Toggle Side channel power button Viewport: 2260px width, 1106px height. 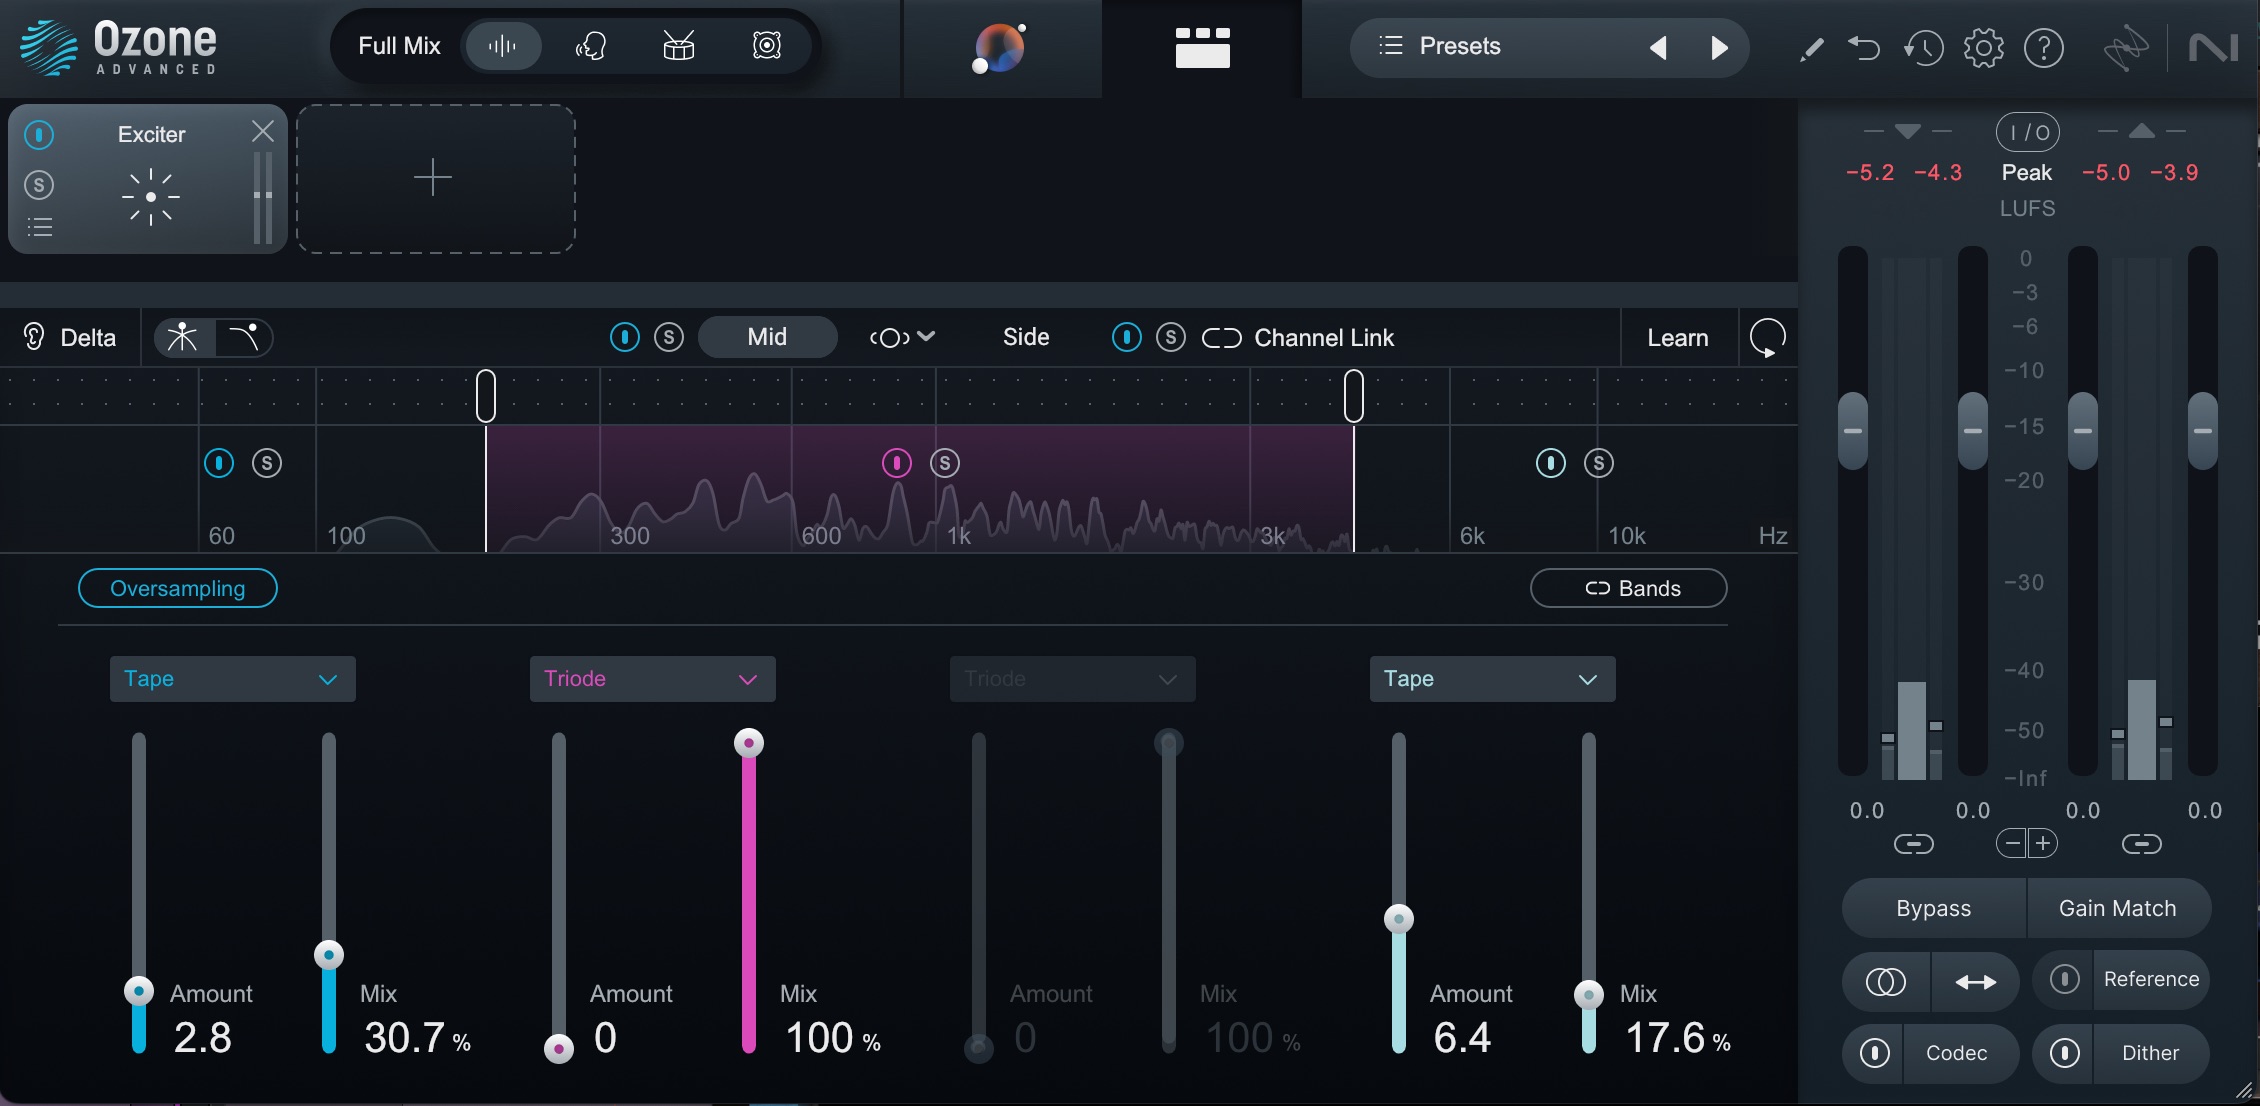(x=1127, y=337)
